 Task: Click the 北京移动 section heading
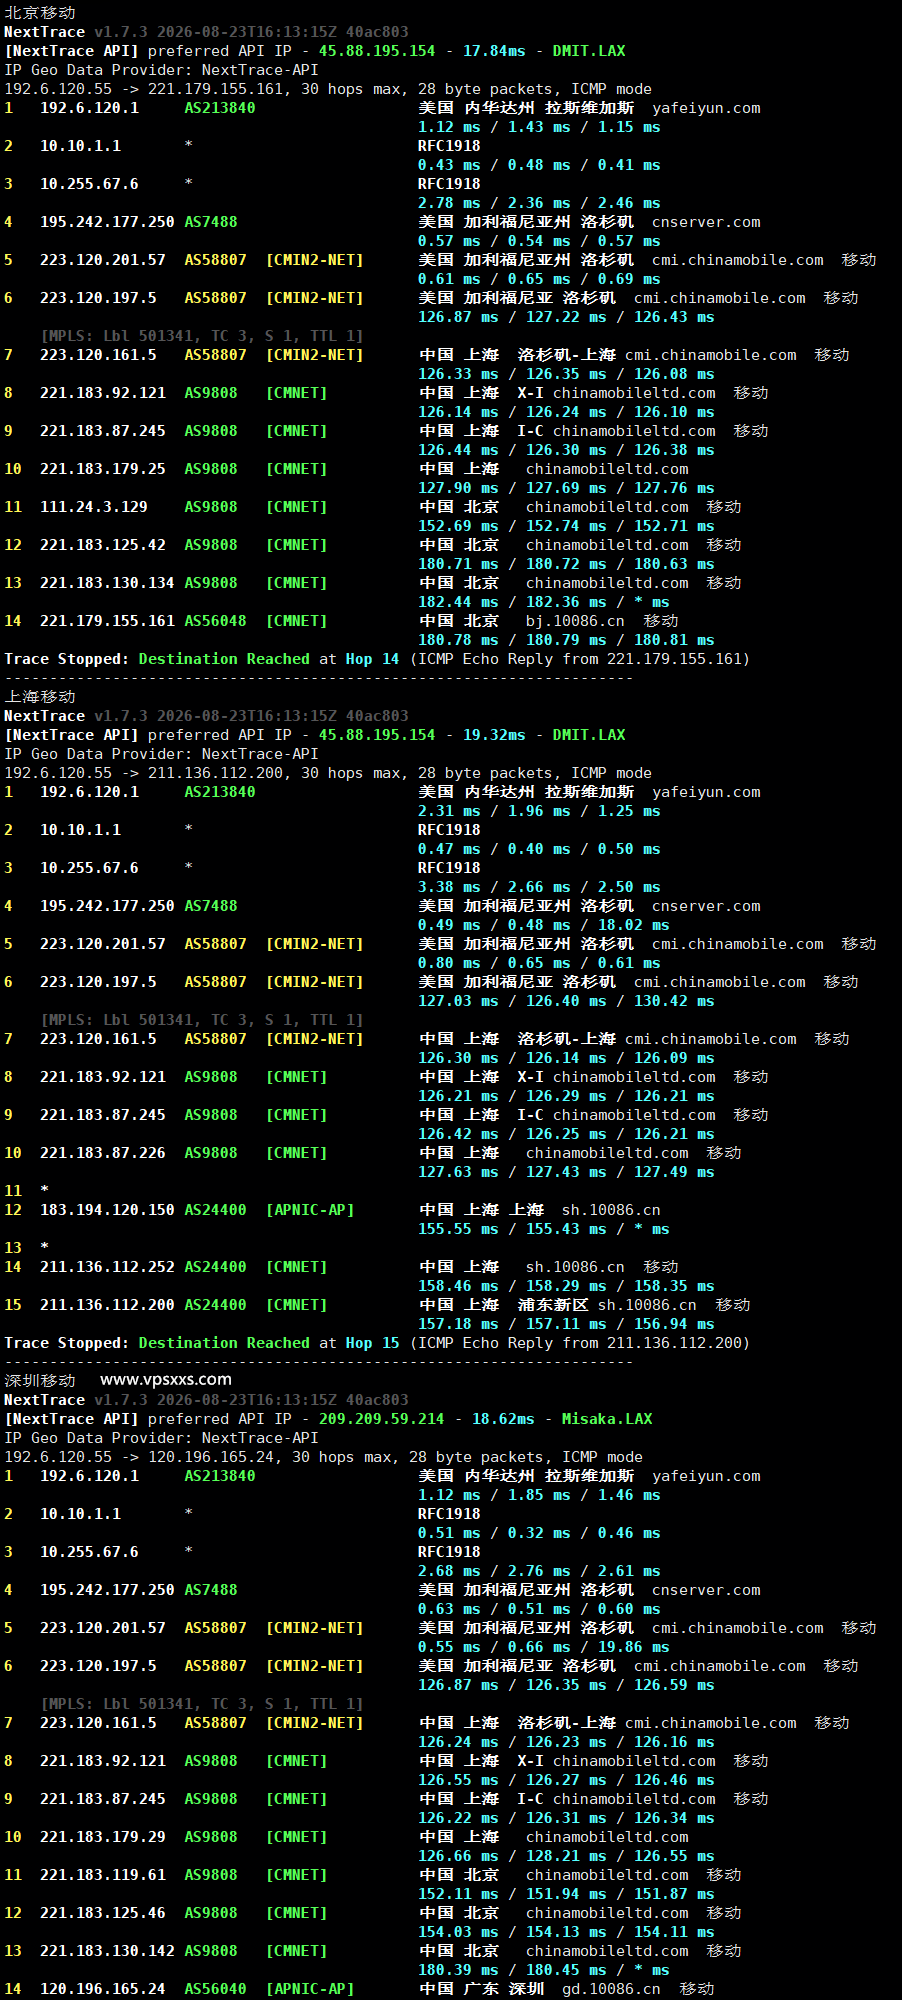(40, 12)
